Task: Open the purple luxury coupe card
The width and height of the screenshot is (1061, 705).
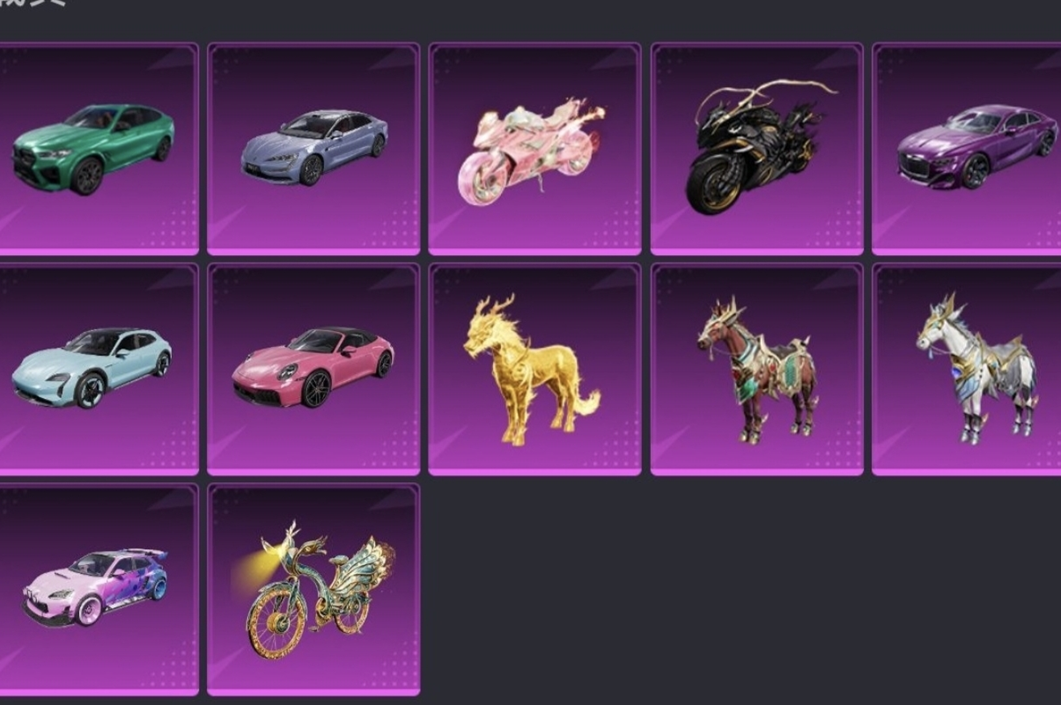Action: tap(966, 149)
